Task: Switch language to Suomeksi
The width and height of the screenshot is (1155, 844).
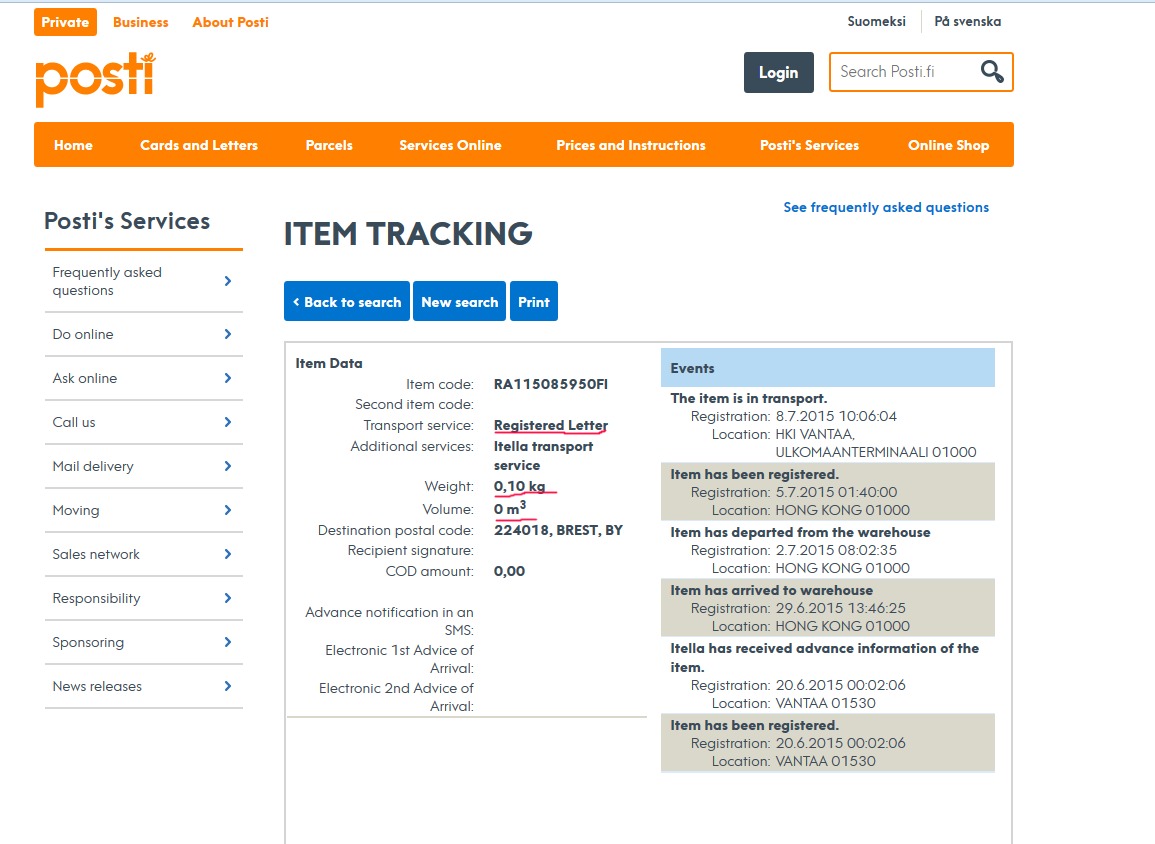Action: pos(877,21)
